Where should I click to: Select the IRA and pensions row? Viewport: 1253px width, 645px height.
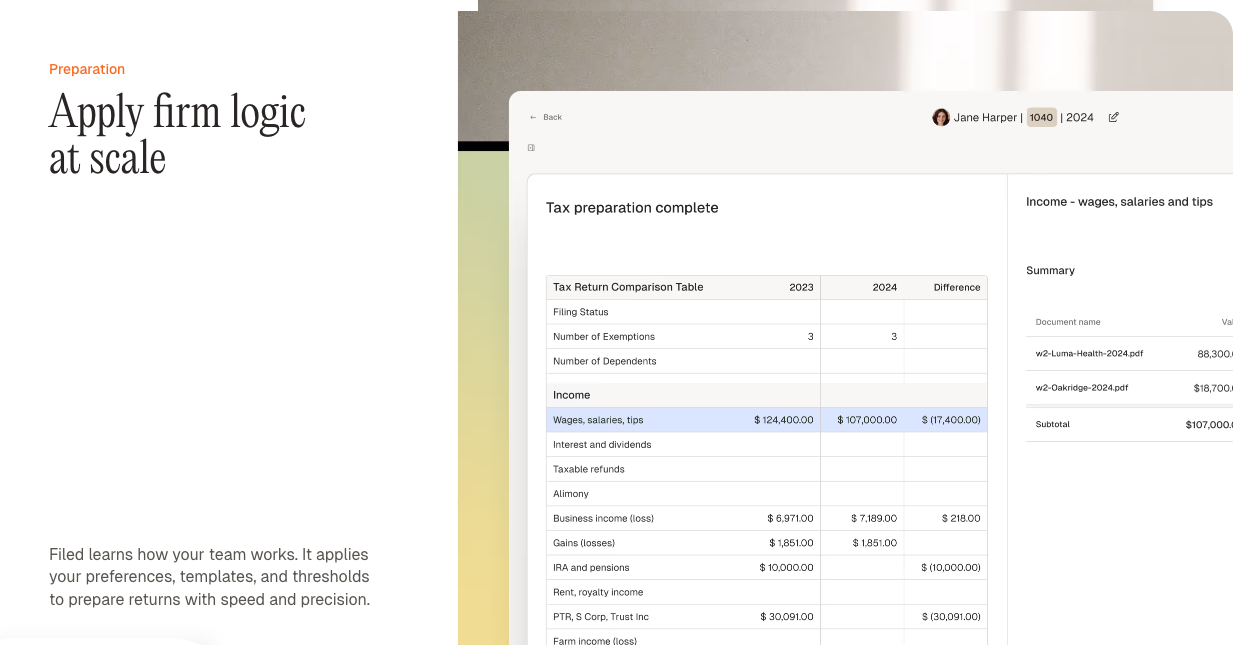[767, 567]
